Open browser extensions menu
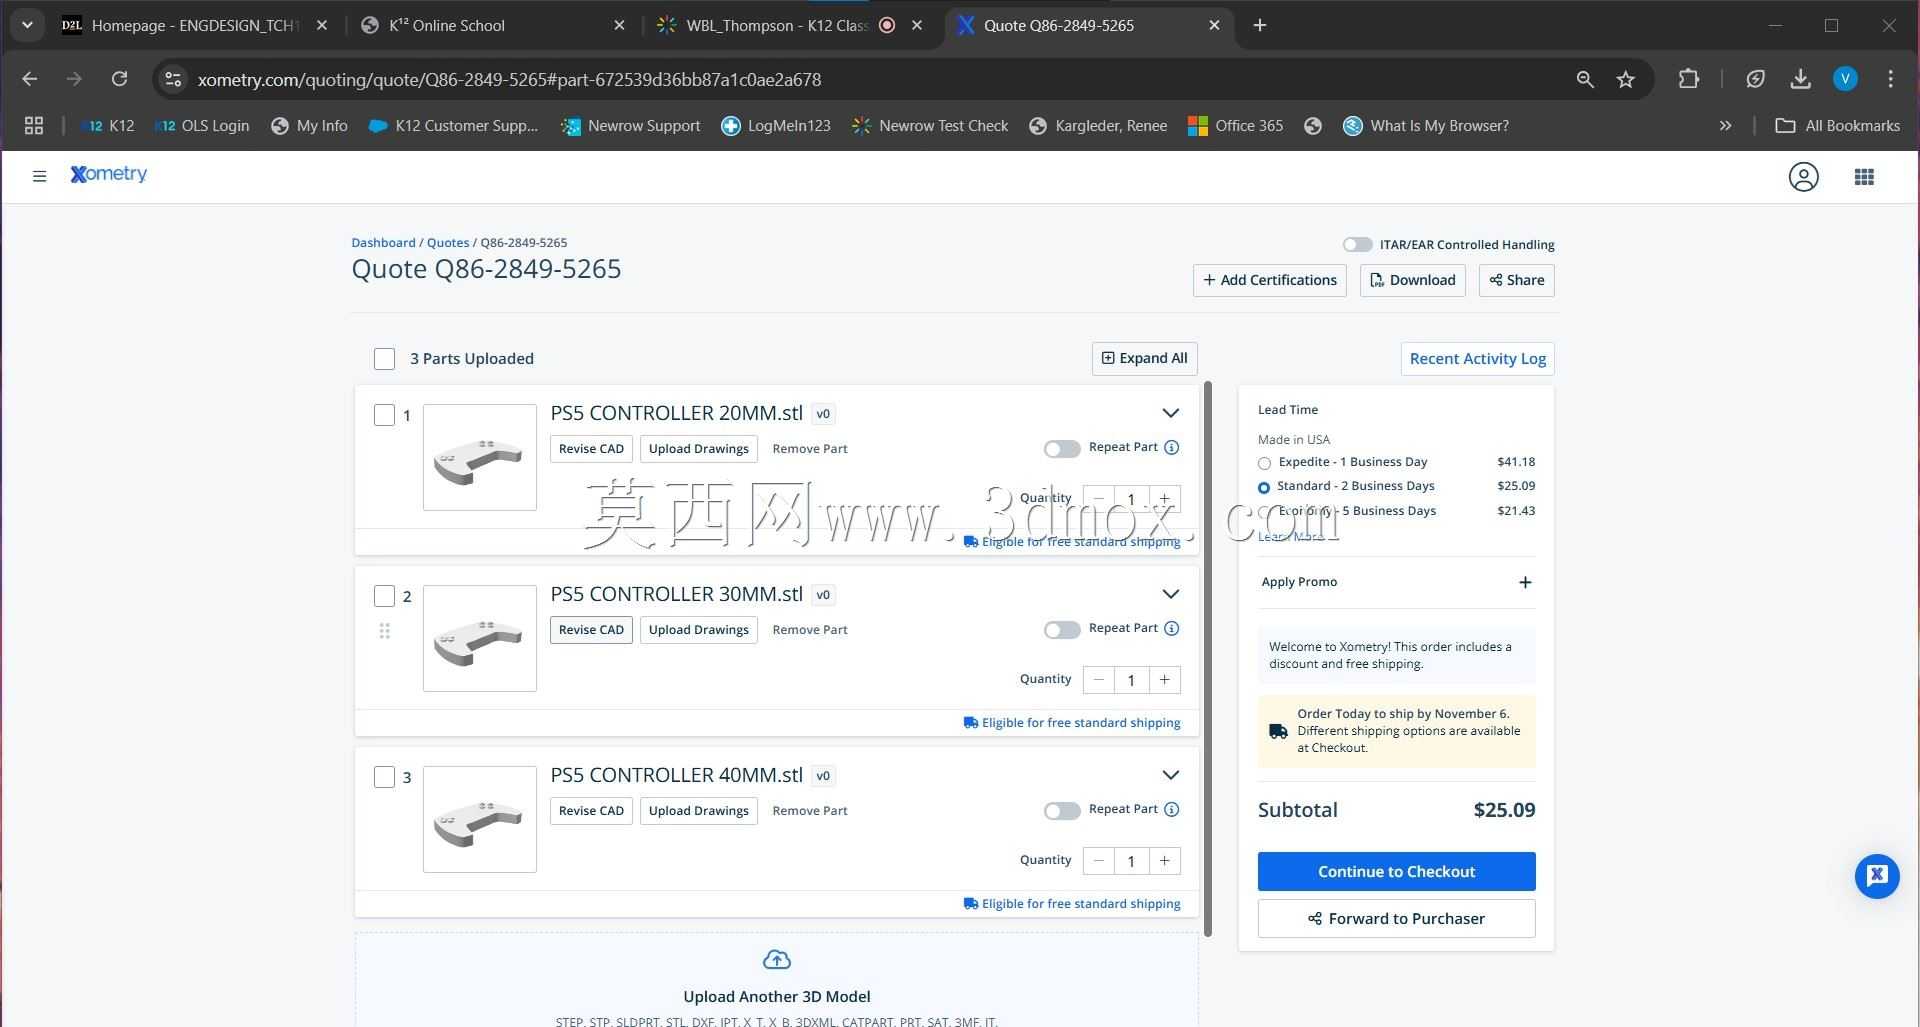The image size is (1920, 1027). 1689,79
